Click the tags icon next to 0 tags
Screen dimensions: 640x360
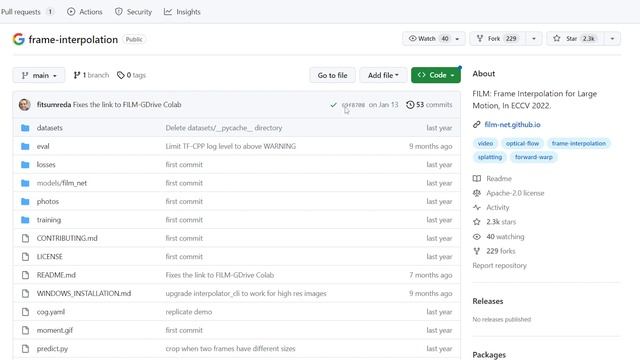[120, 75]
